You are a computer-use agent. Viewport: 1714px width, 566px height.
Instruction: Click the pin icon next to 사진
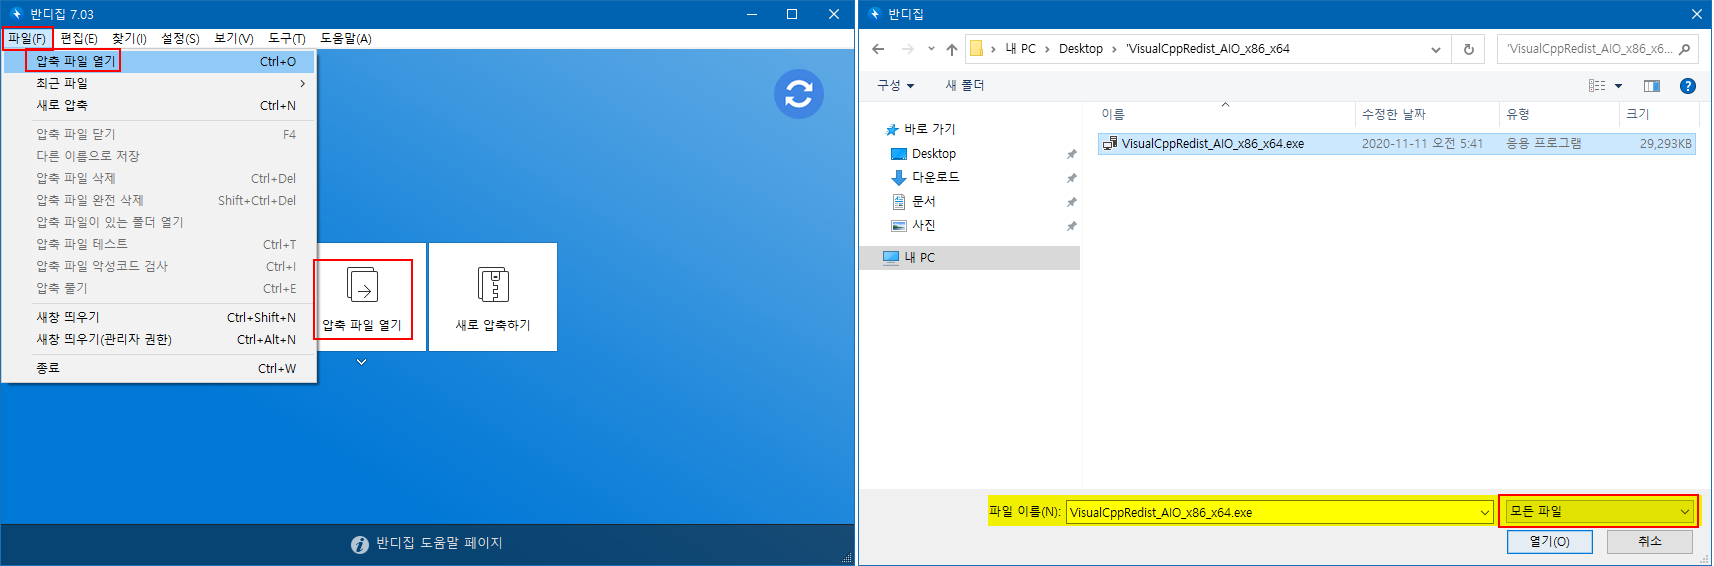[x=1071, y=226]
